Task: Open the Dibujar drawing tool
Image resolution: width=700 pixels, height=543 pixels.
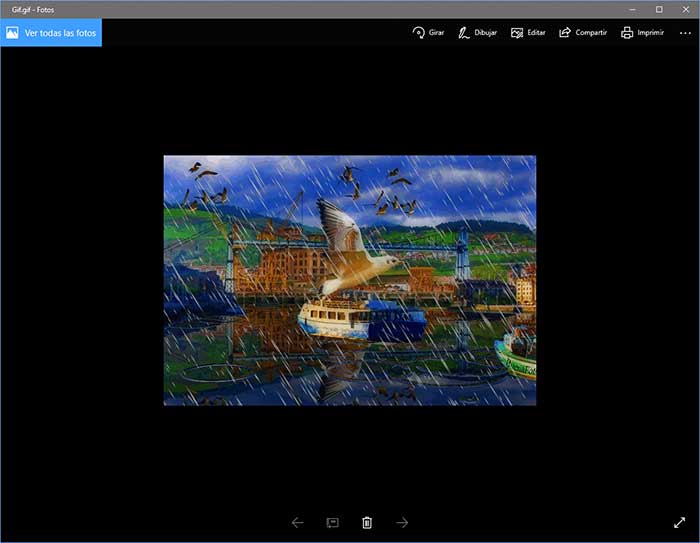Action: (x=477, y=33)
